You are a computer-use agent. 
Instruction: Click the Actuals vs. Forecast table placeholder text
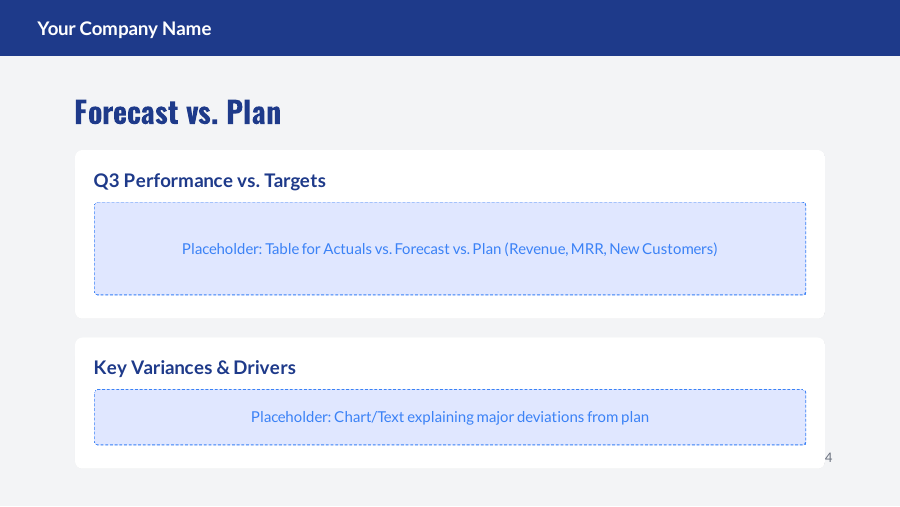tap(449, 249)
